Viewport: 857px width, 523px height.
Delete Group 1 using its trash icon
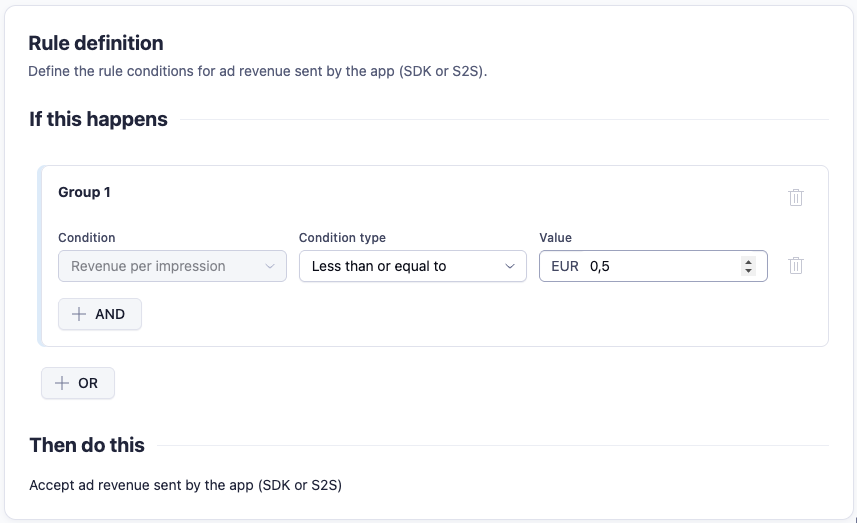pos(796,197)
